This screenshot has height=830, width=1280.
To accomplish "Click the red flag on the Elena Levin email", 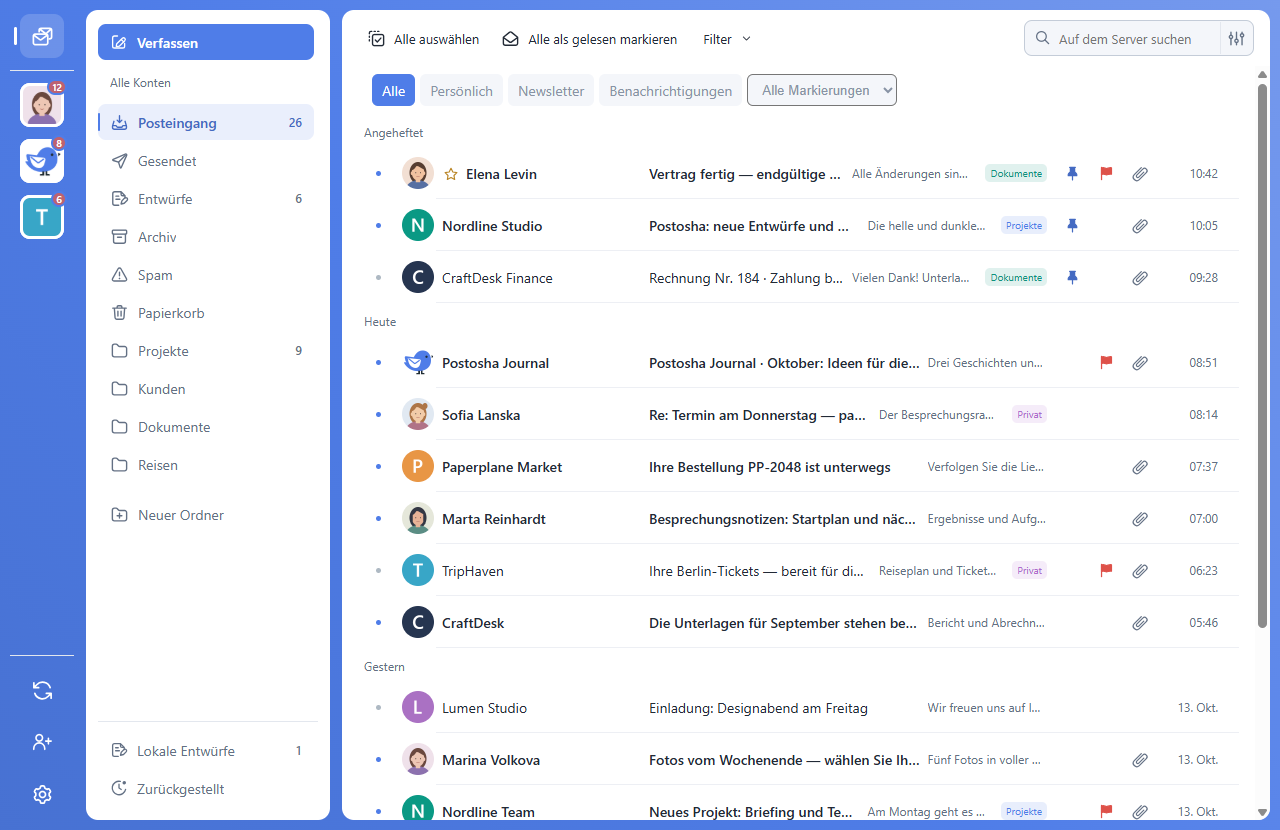I will 1106,173.
